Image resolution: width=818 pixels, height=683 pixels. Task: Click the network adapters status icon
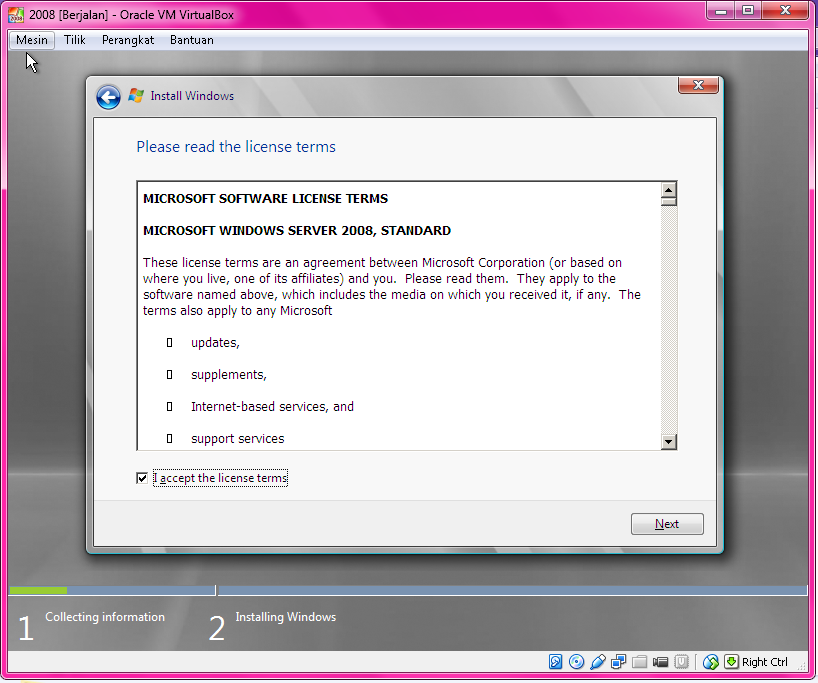point(619,662)
